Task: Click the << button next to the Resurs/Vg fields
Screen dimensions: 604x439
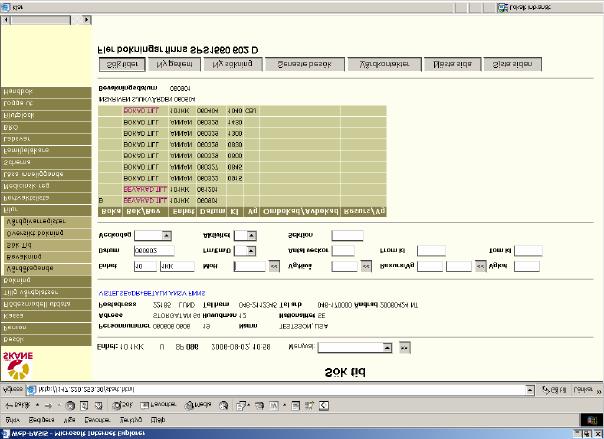Action: (x=481, y=266)
